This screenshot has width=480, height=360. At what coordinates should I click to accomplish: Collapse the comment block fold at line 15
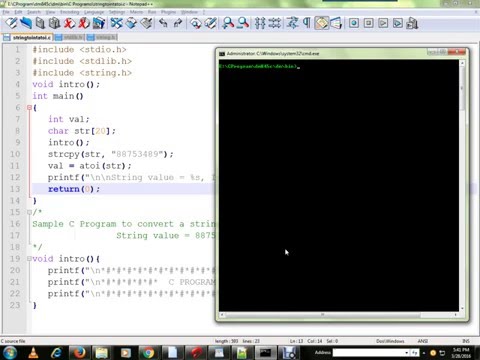[29, 212]
